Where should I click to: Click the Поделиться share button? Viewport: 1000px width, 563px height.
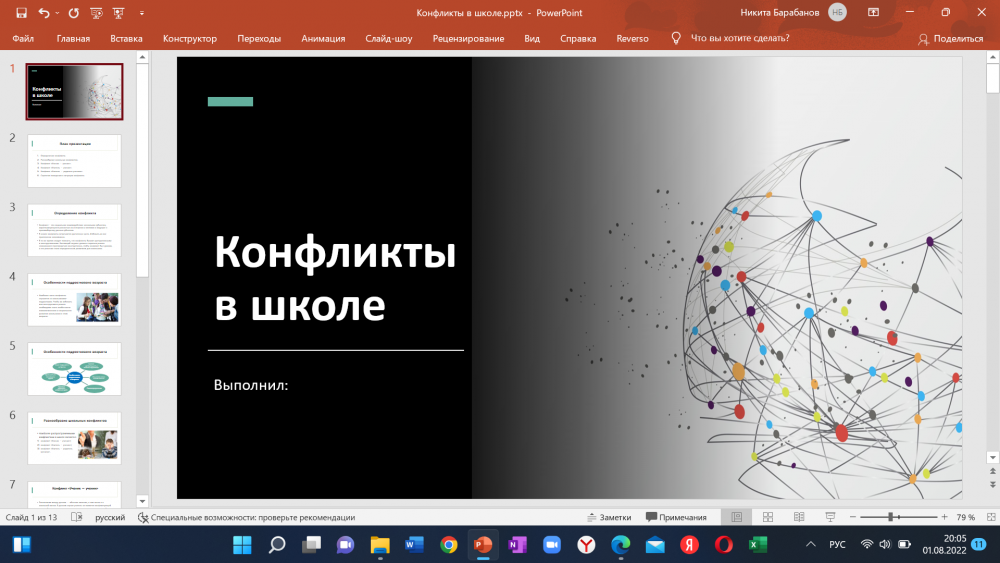click(x=950, y=38)
